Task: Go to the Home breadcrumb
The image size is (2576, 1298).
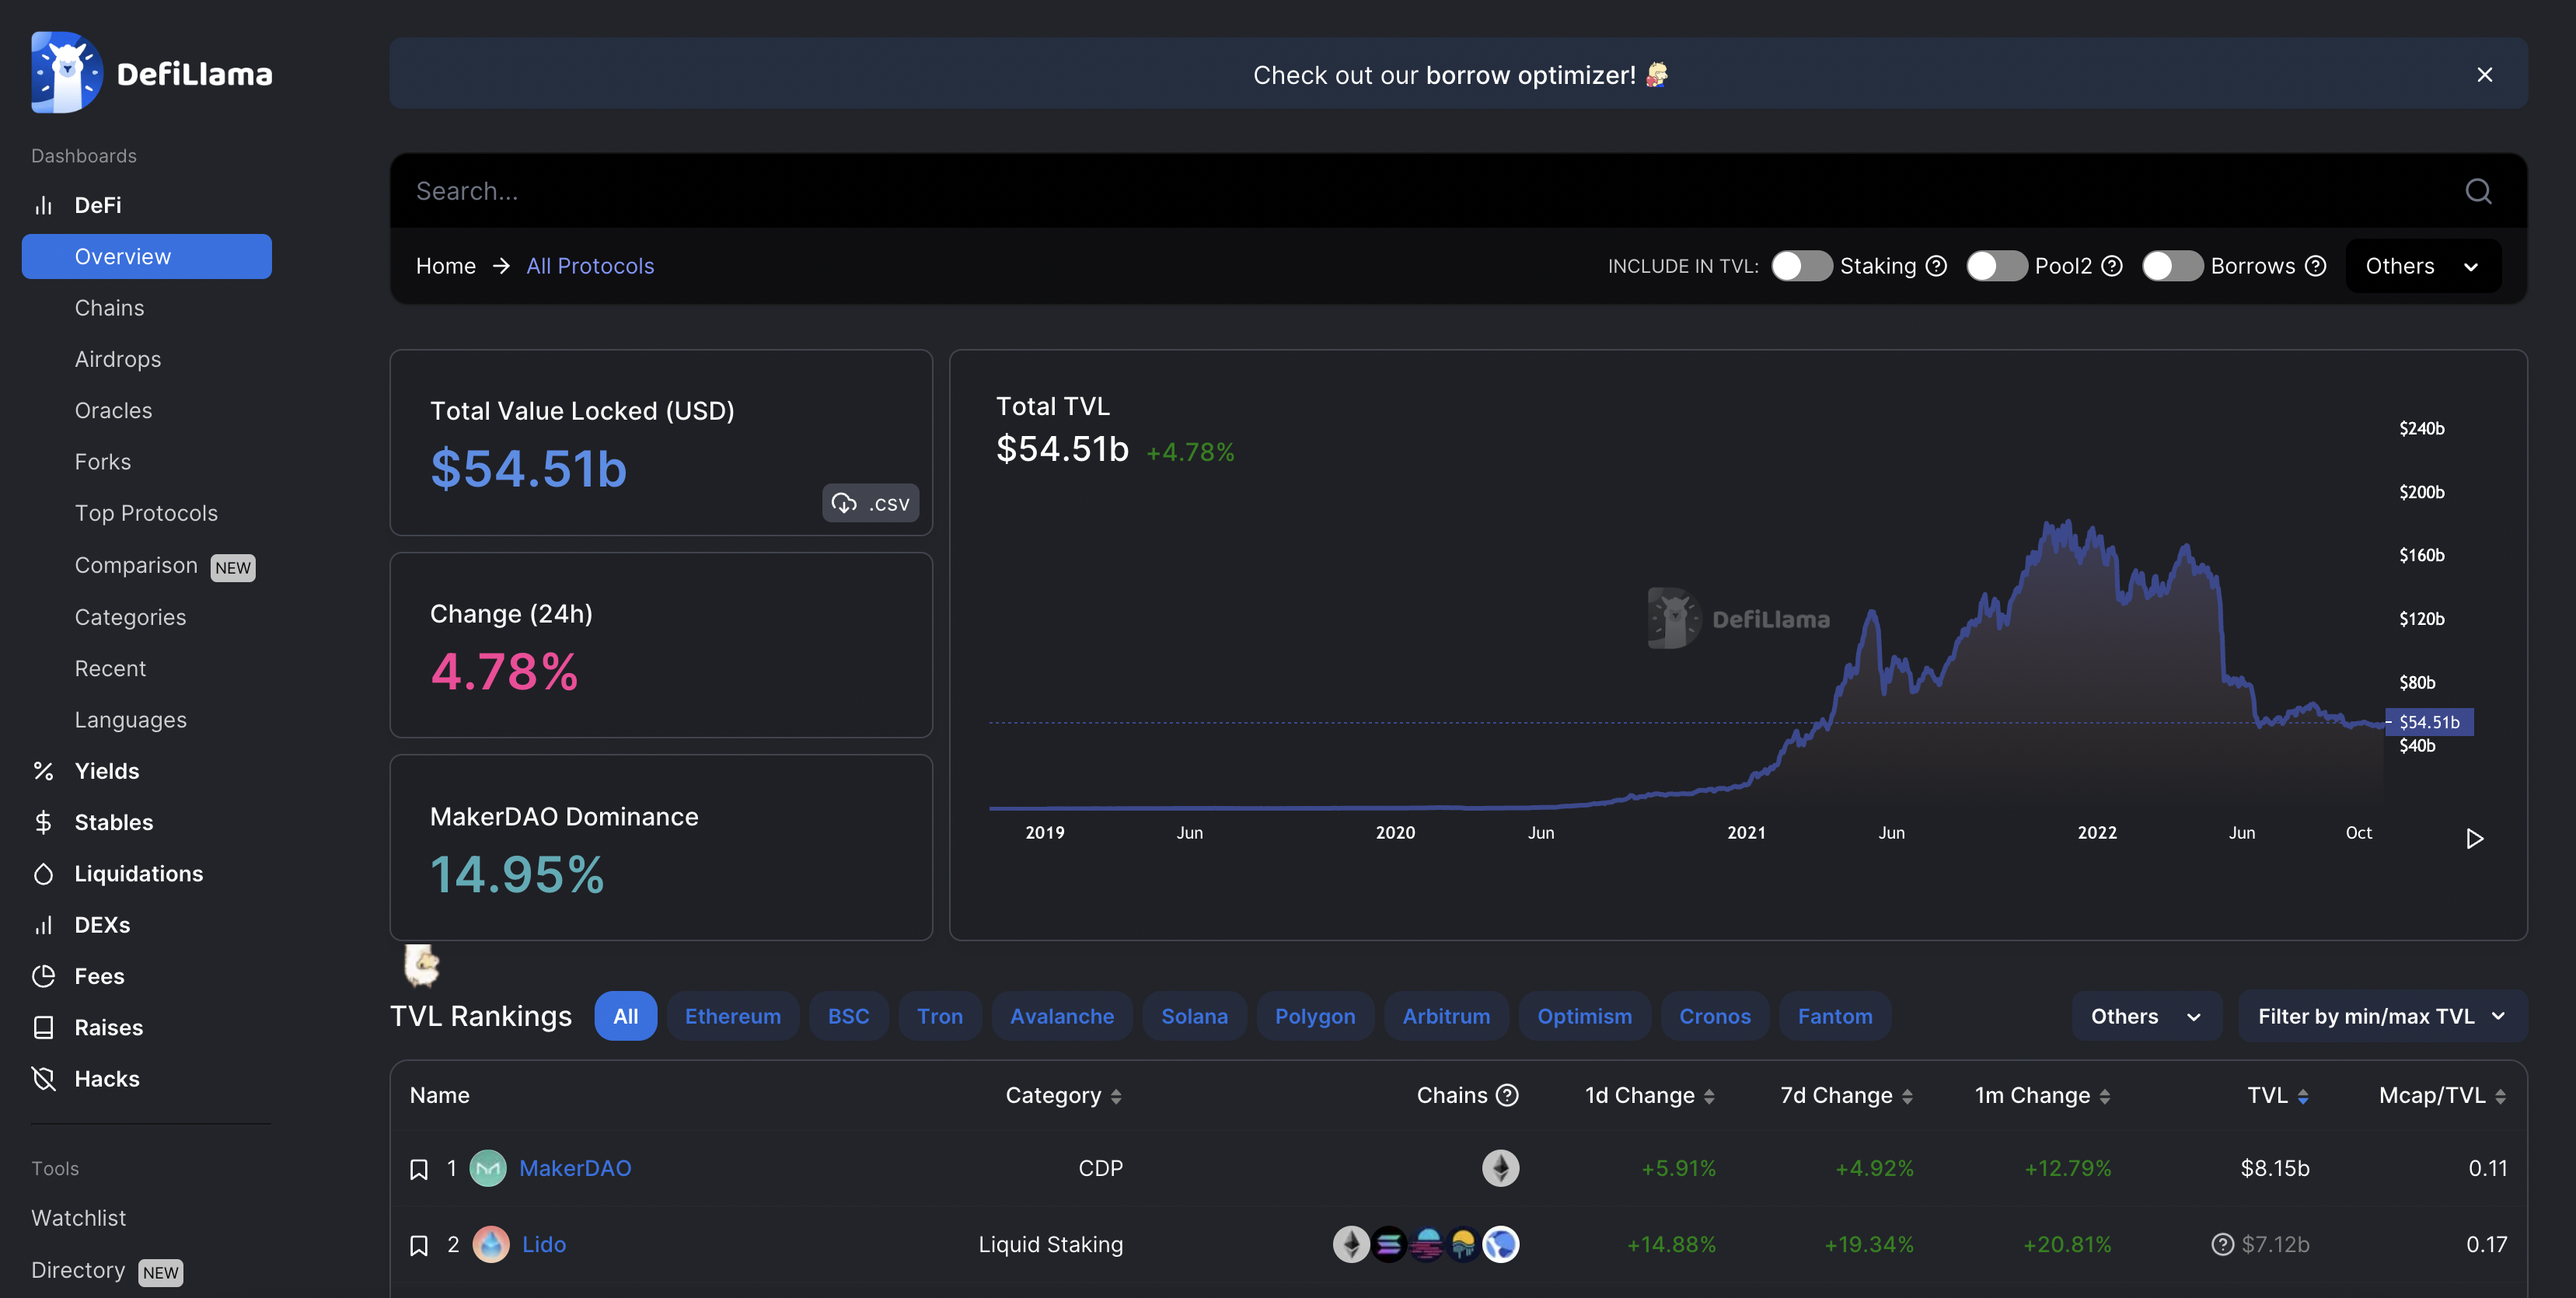Action: (446, 266)
